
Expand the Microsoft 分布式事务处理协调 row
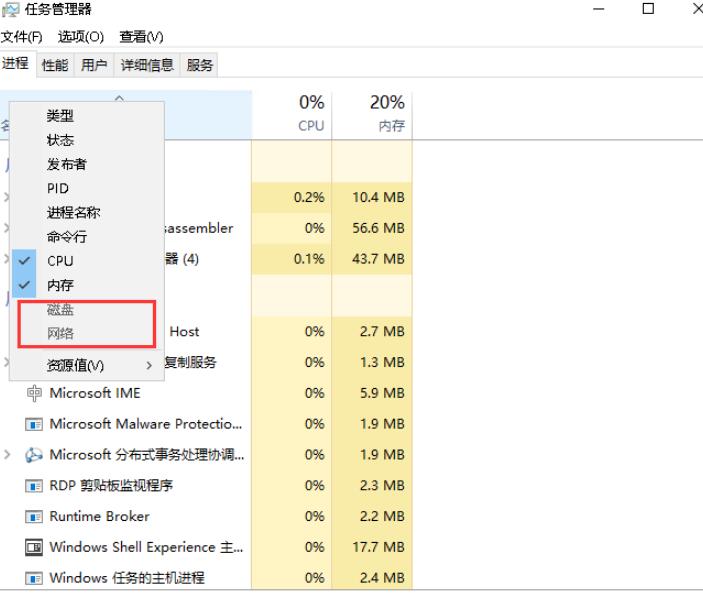pyautogui.click(x=7, y=455)
